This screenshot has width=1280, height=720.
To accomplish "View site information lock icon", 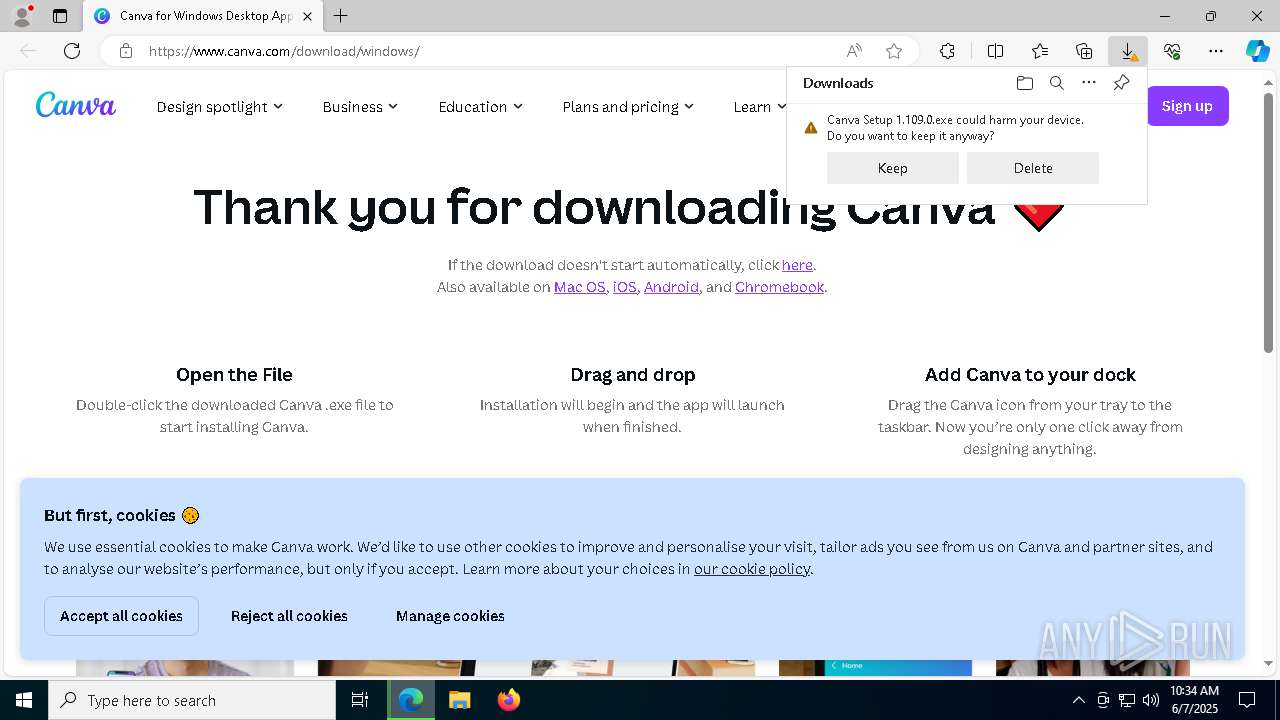I will tap(125, 51).
